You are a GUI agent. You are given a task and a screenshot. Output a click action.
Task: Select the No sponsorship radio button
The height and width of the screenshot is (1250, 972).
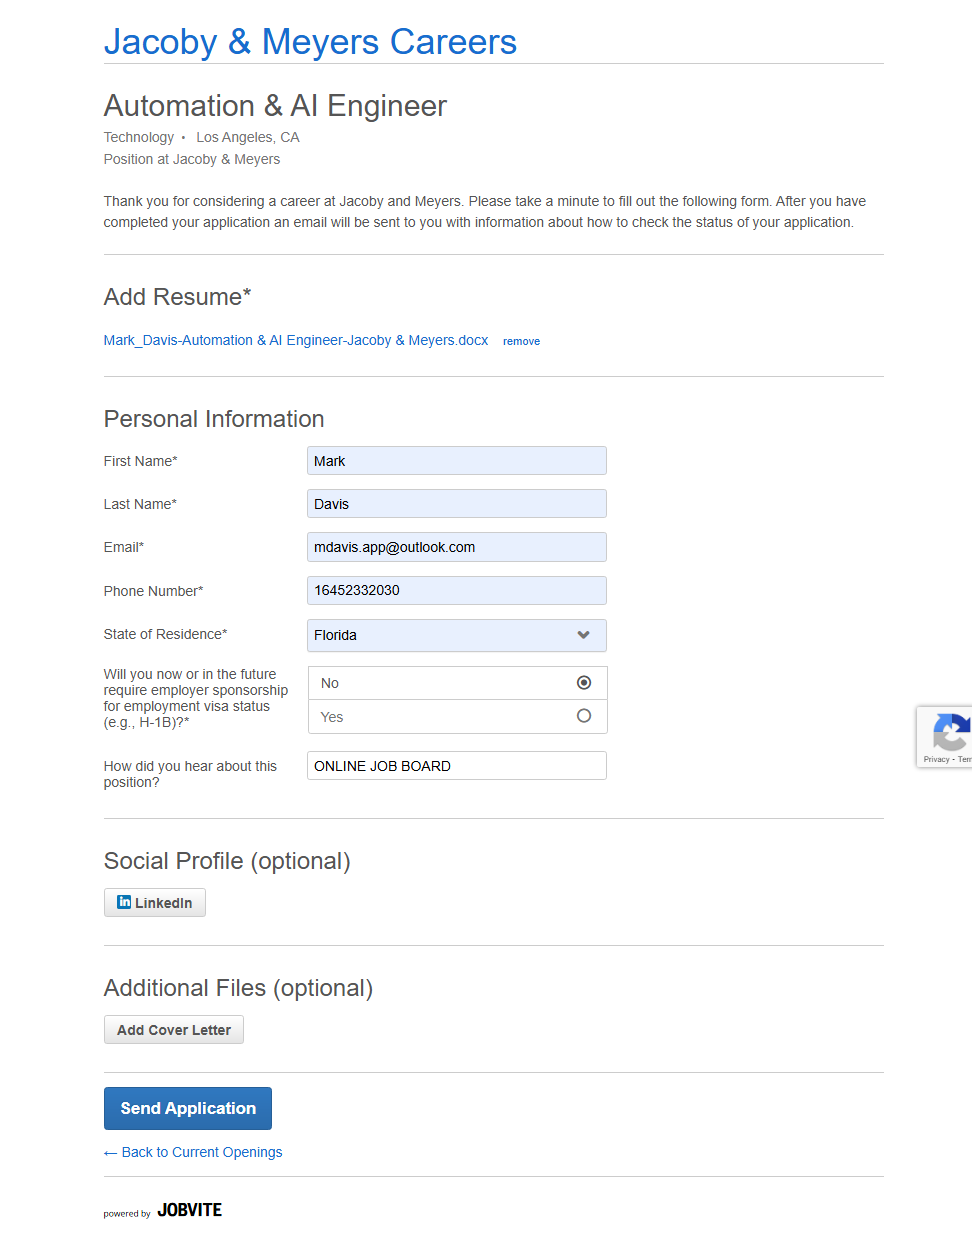584,683
